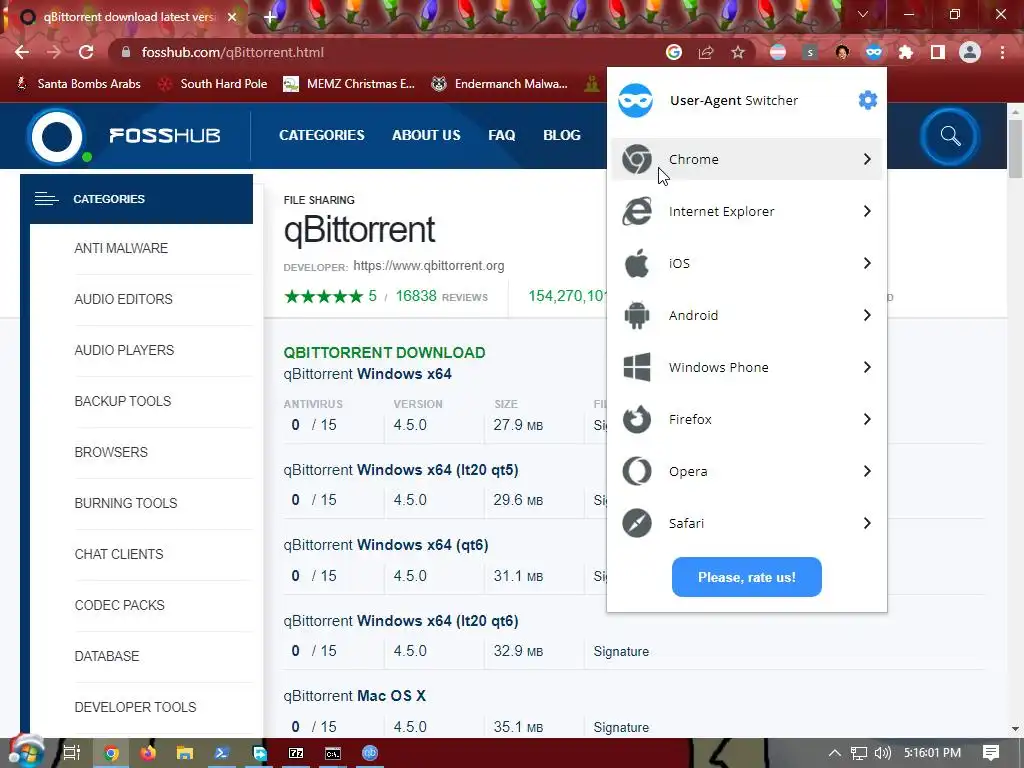Open qBittorrent from the taskbar
The width and height of the screenshot is (1024, 768).
[370, 753]
